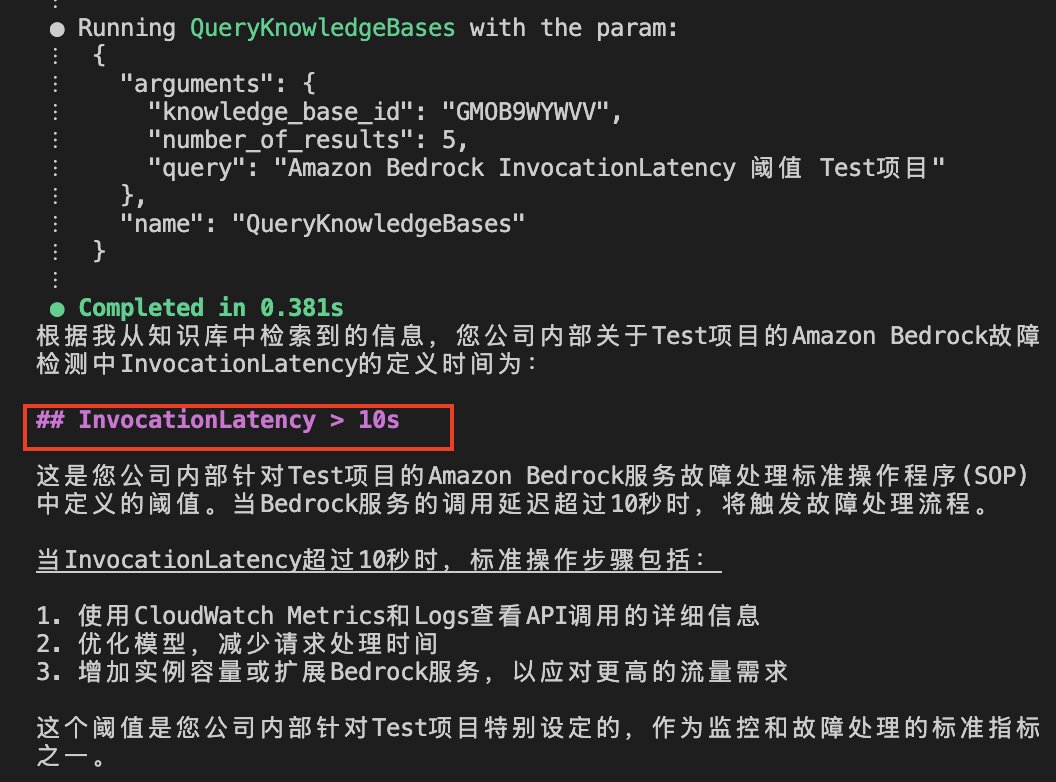Click the "arguments" key in JSON
The height and width of the screenshot is (782, 1056).
click(x=196, y=84)
